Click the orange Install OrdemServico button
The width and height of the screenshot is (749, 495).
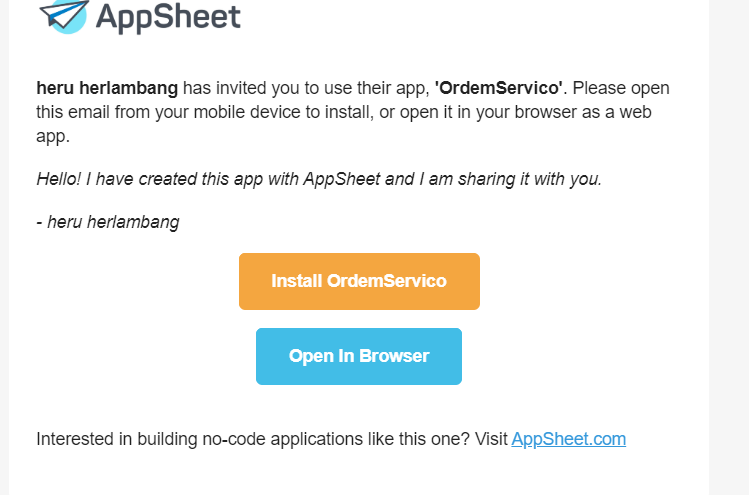(359, 281)
